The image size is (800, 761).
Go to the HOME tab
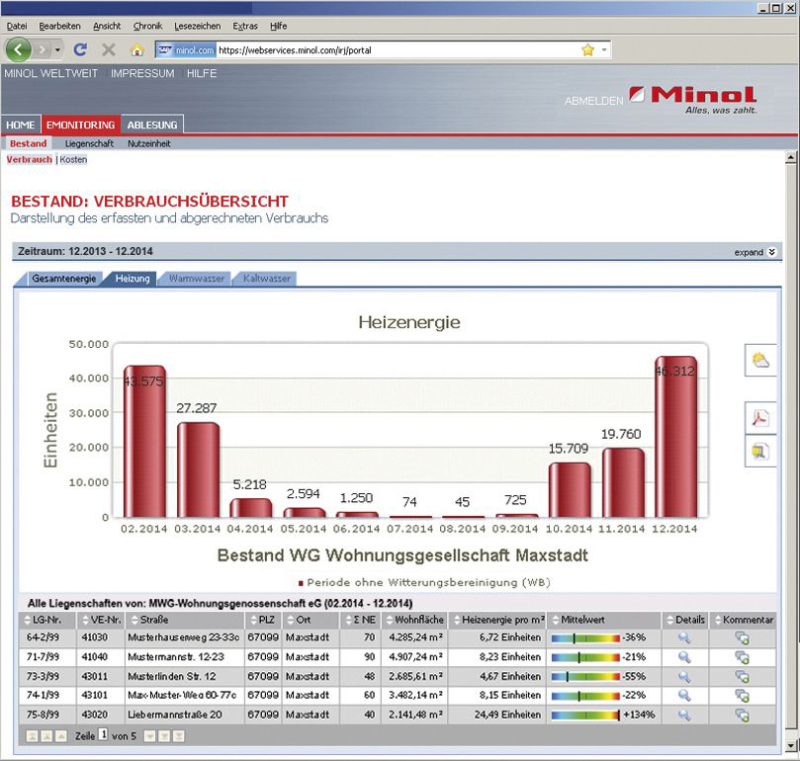coord(20,125)
